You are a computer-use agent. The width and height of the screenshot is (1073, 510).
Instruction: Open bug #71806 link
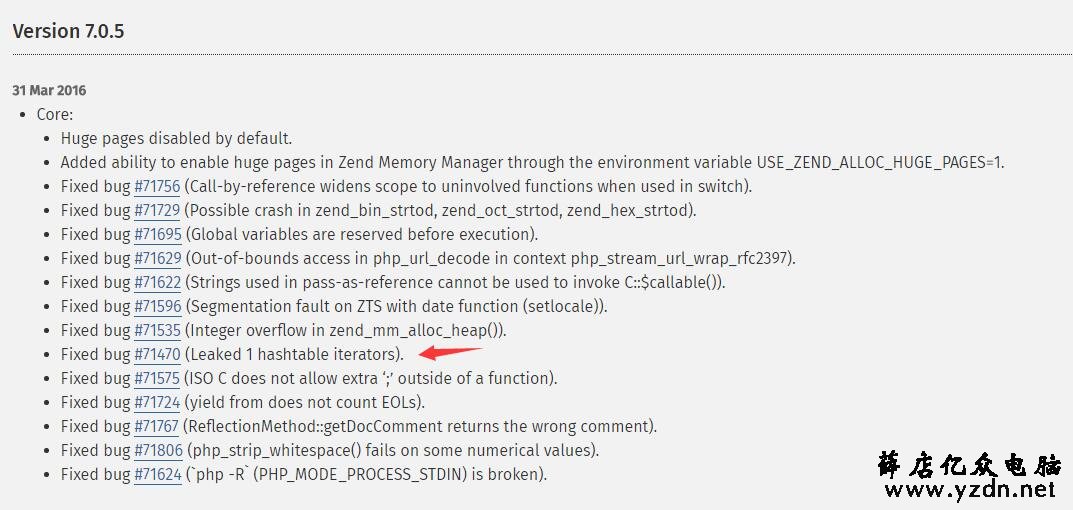pyautogui.click(x=158, y=450)
